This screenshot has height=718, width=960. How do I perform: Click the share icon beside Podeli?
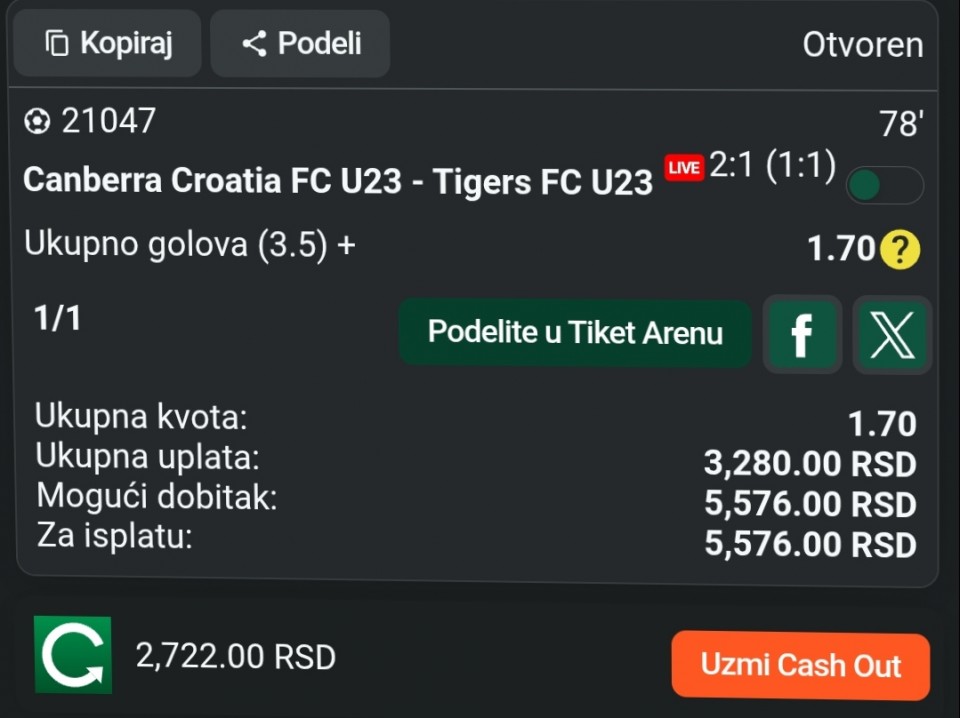254,43
